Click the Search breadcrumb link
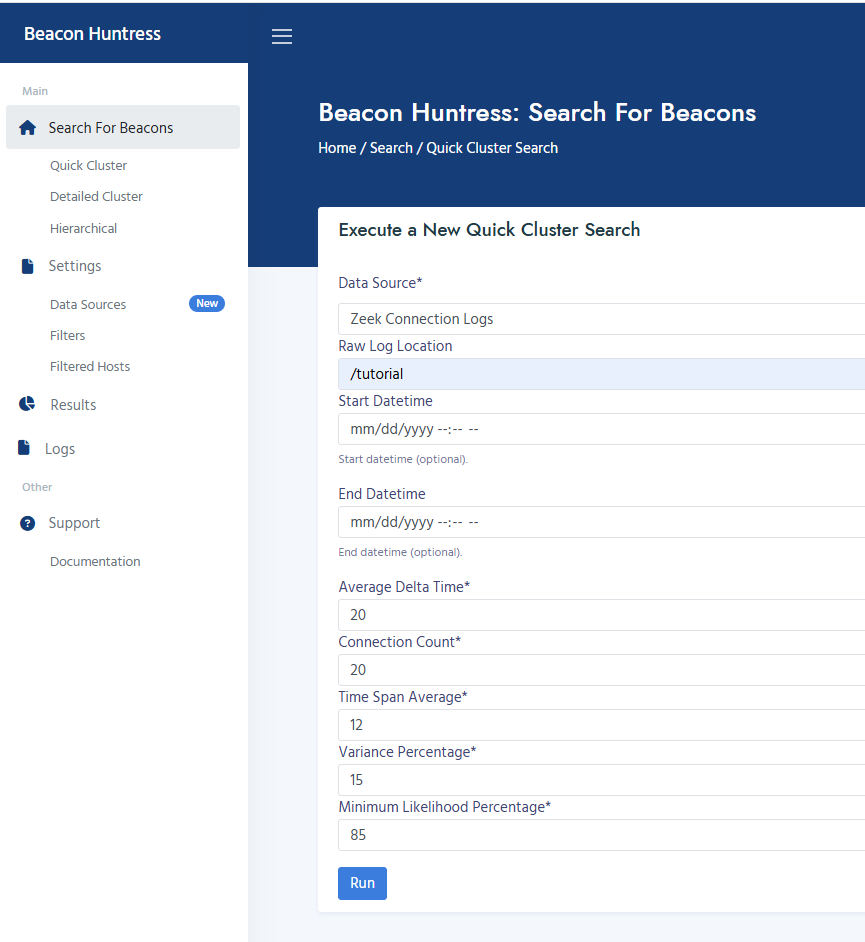The height and width of the screenshot is (942, 865). point(391,148)
